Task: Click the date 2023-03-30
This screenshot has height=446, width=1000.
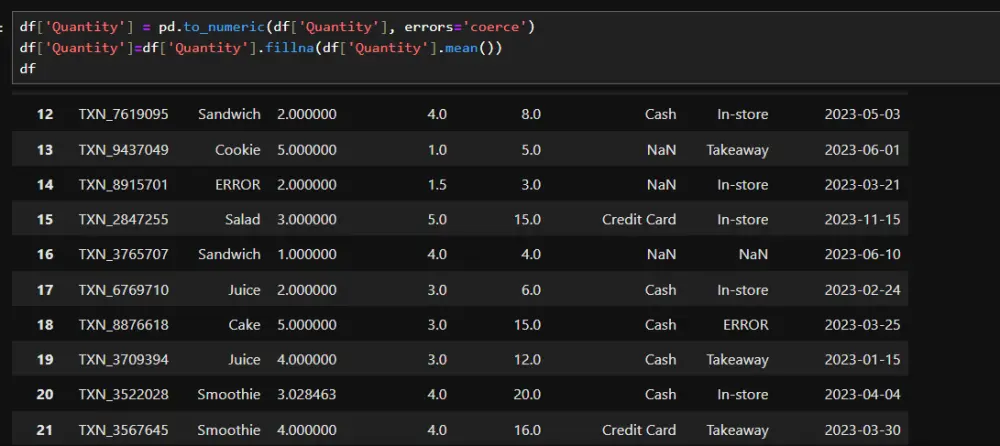Action: click(862, 430)
